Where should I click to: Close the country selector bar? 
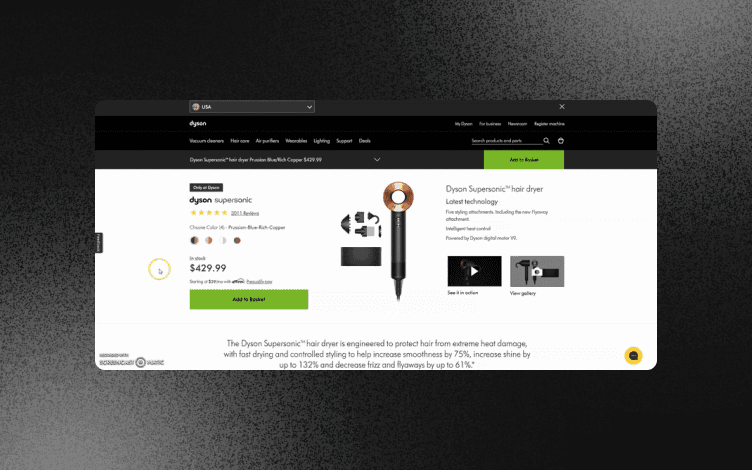point(562,106)
